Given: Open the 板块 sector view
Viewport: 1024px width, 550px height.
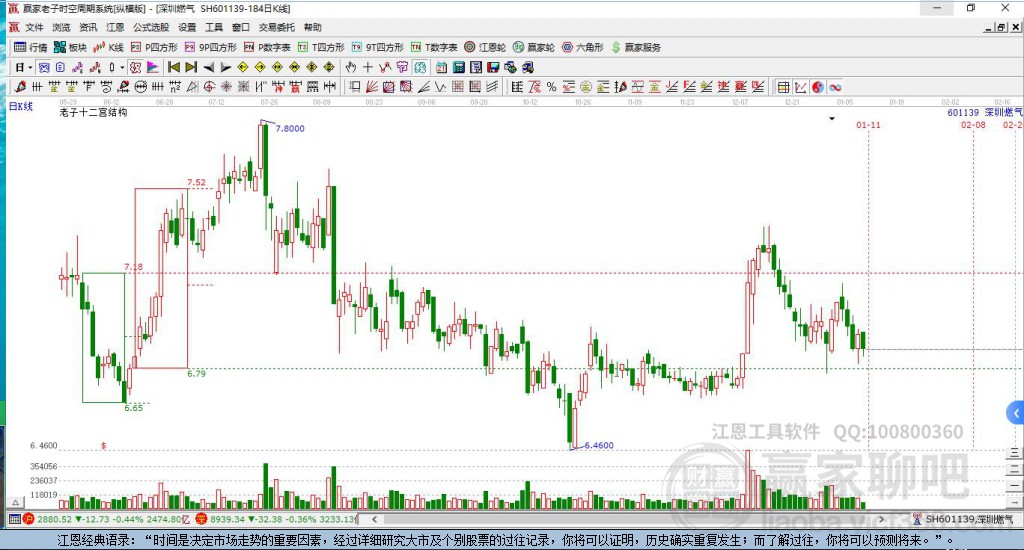Looking at the screenshot, I should (71, 47).
